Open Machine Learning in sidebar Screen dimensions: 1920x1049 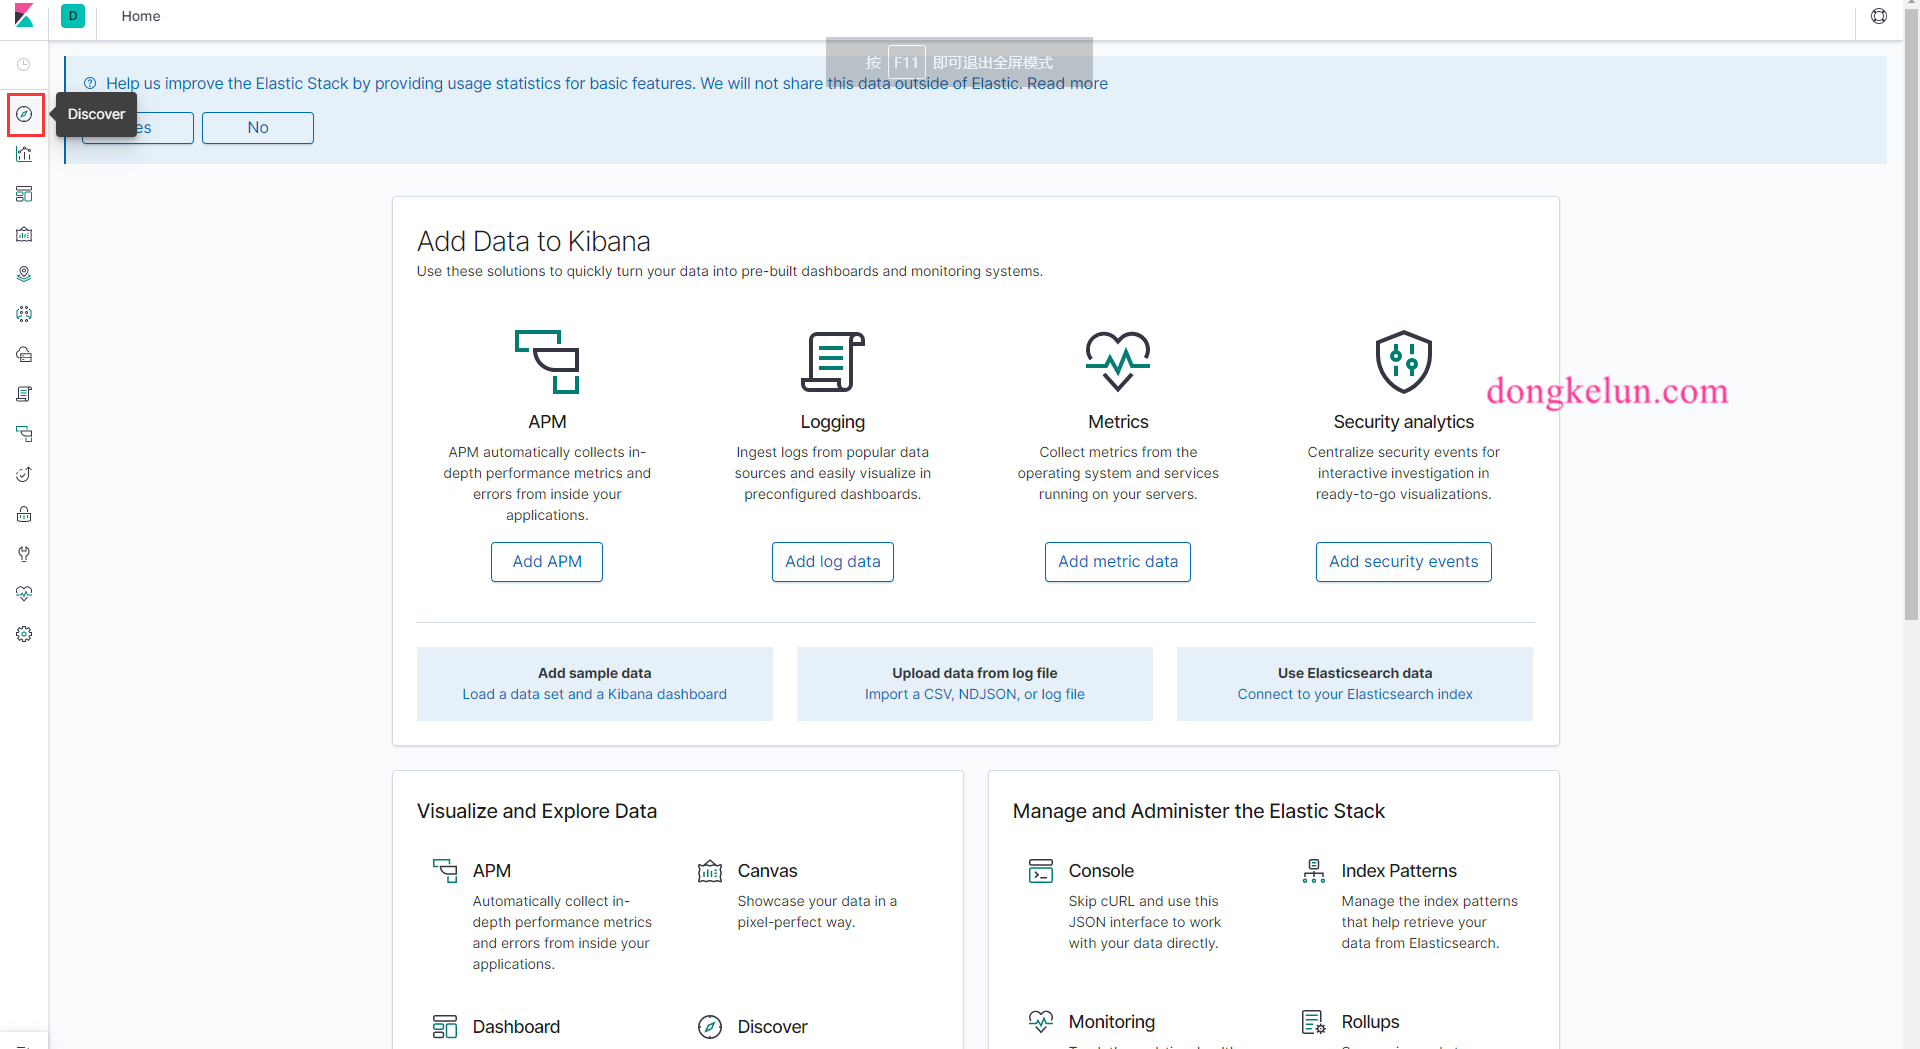[24, 314]
